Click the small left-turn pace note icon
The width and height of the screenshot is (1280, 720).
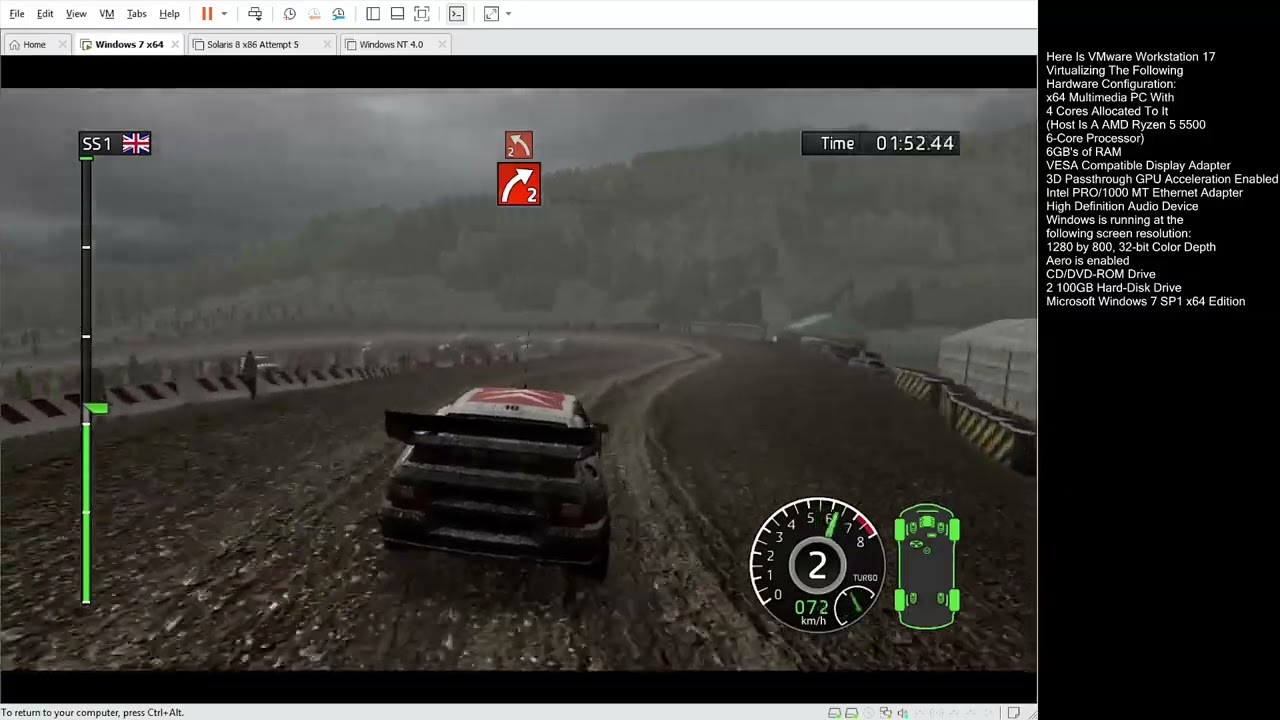[518, 146]
